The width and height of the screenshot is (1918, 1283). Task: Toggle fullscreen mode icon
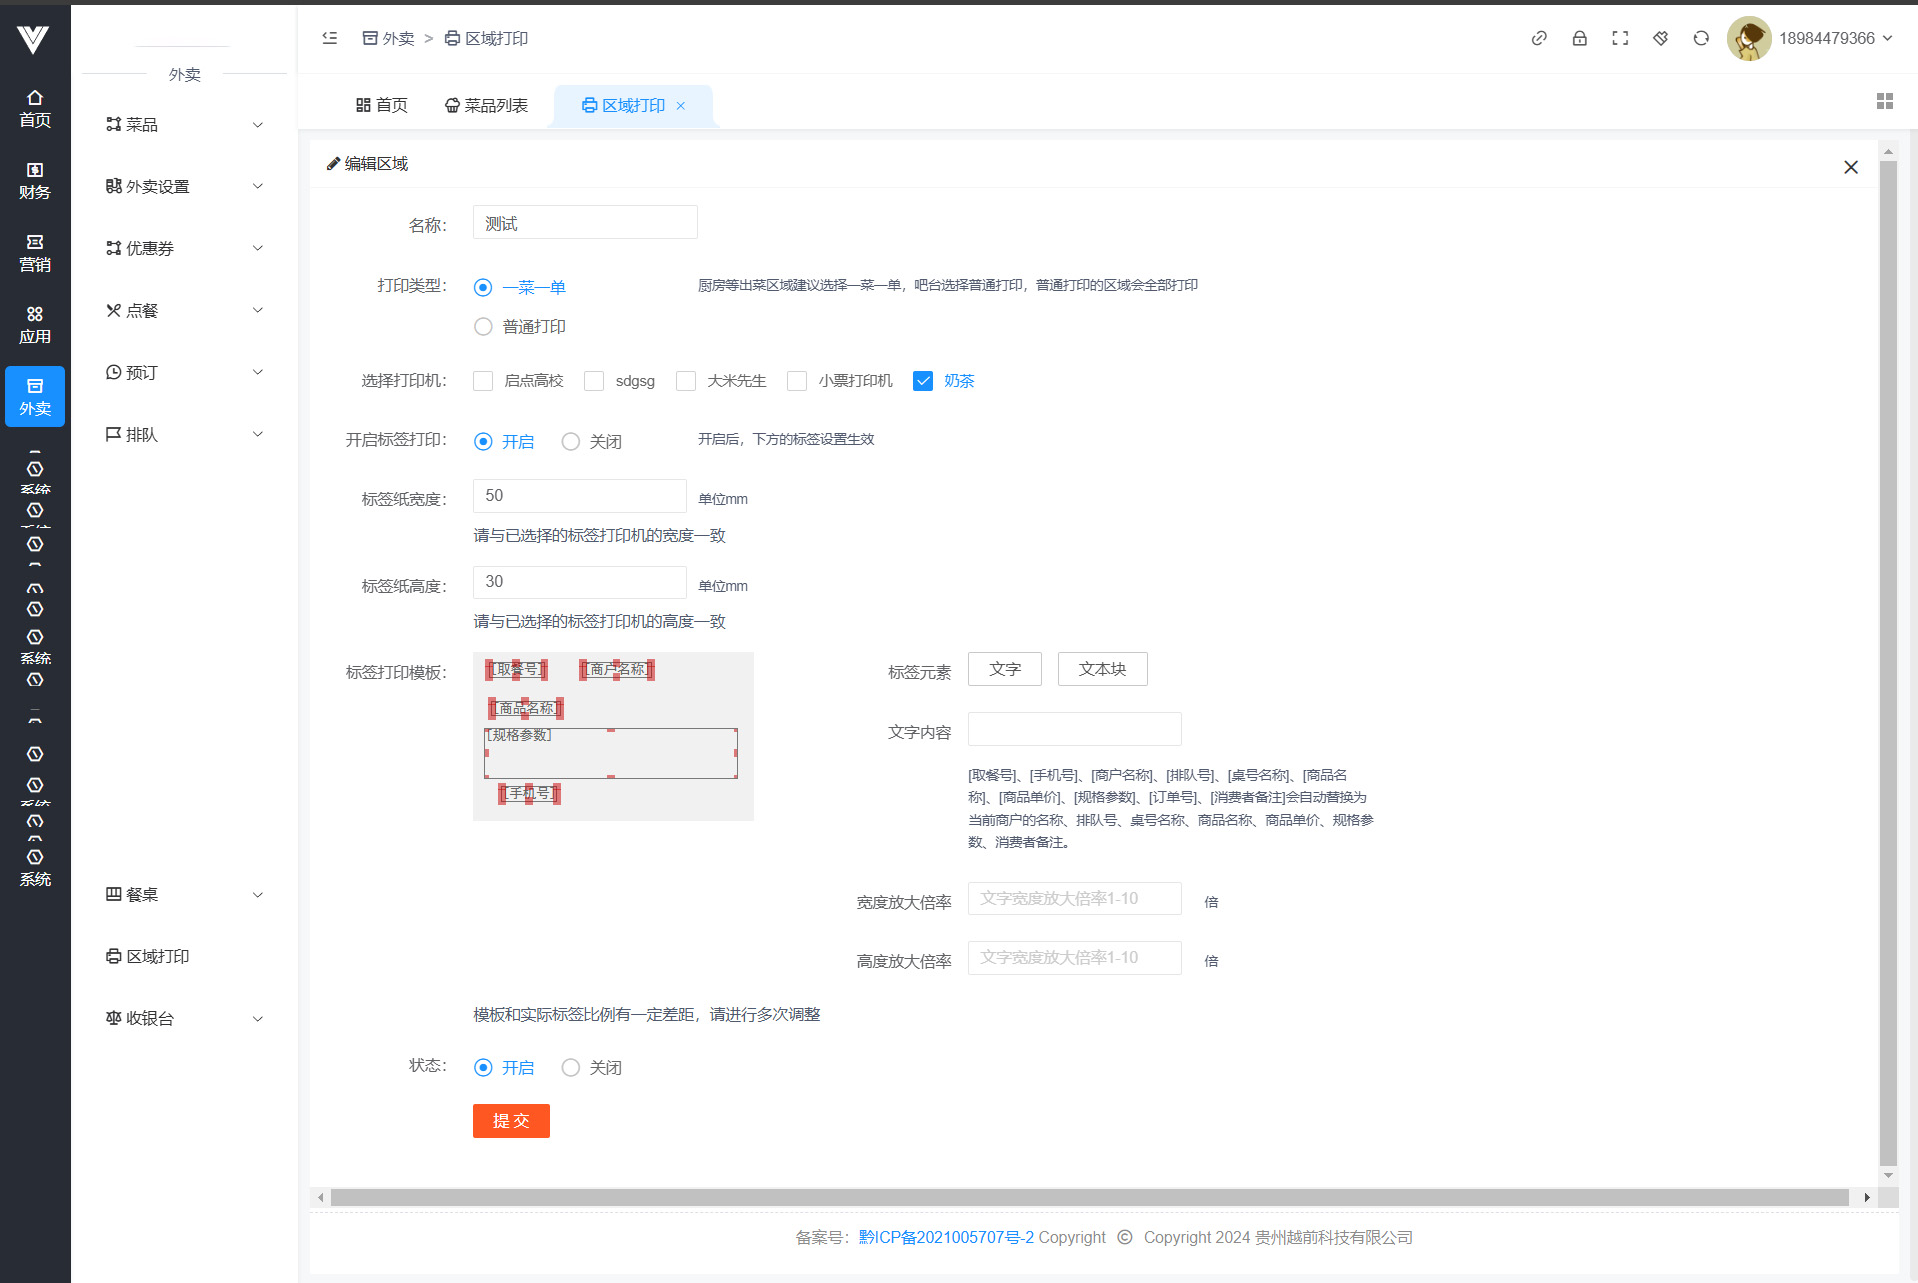[1620, 38]
